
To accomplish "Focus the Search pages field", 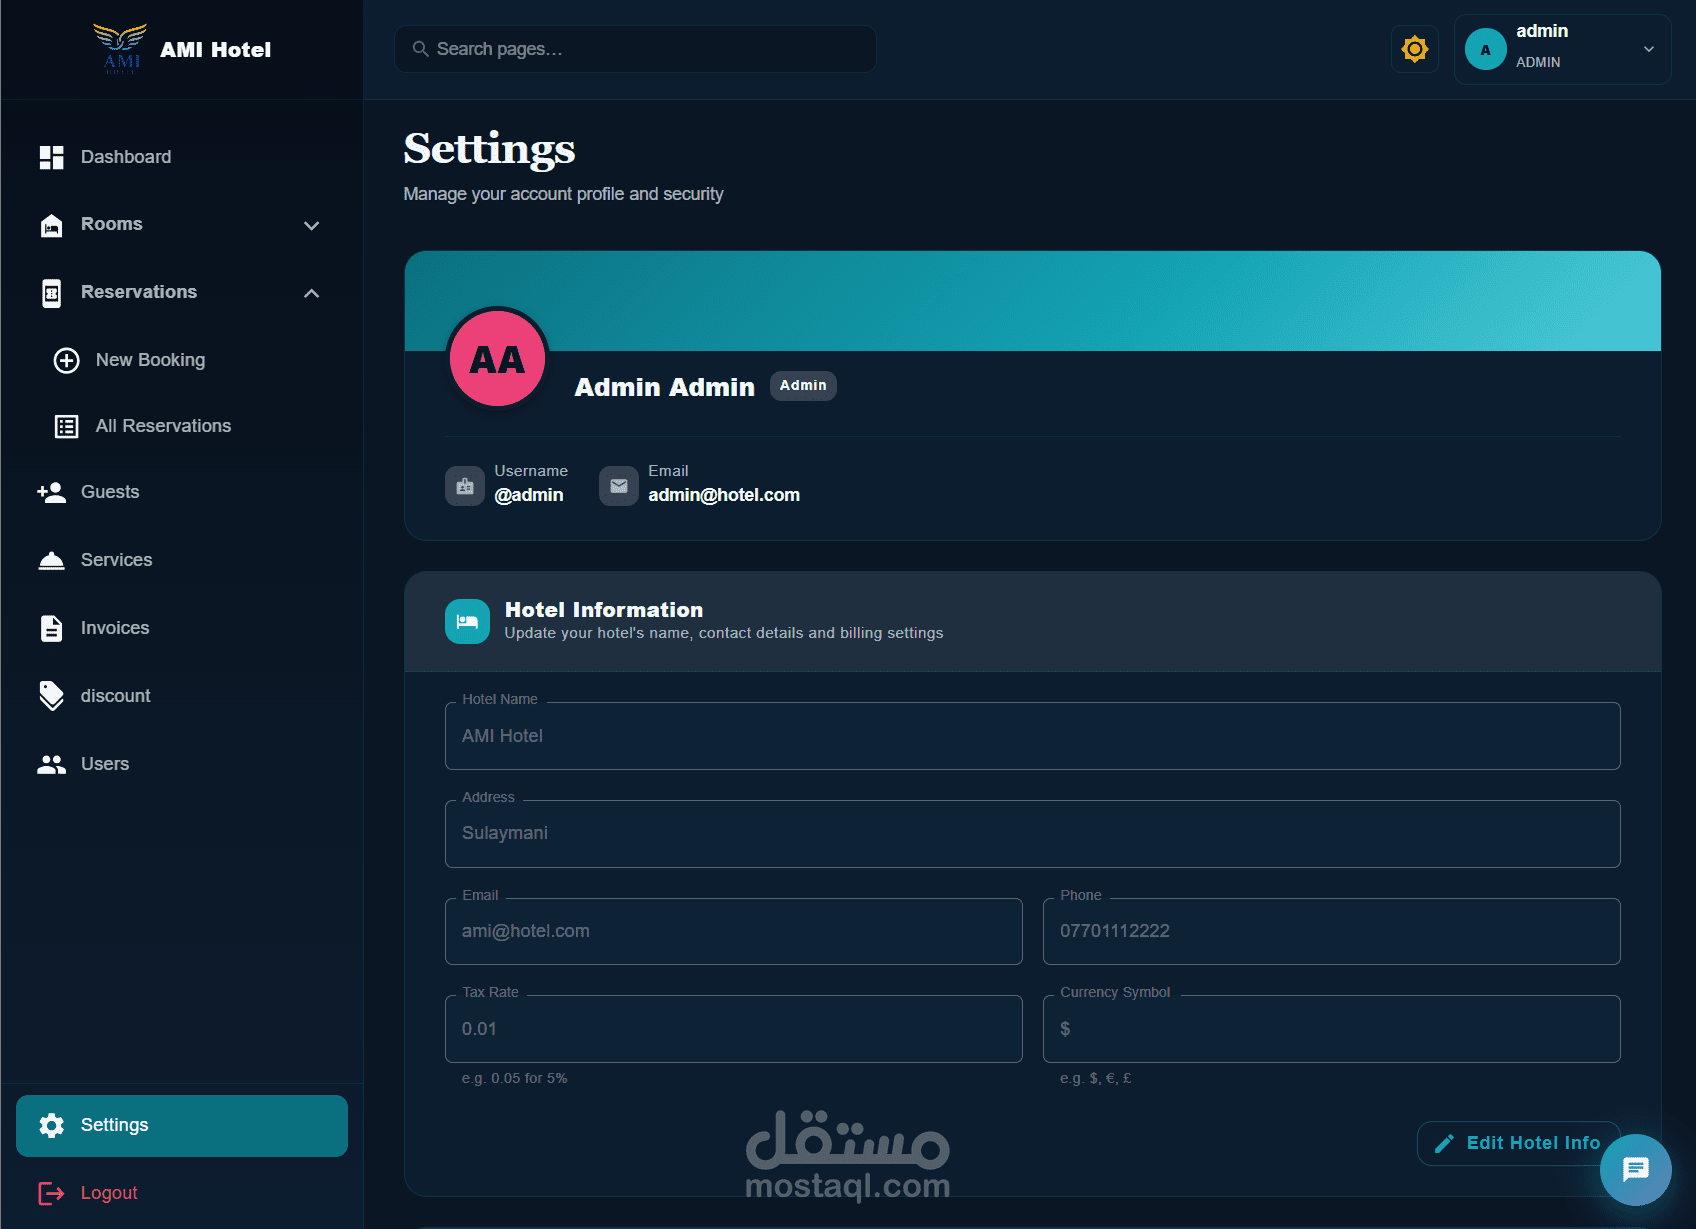I will (x=636, y=49).
